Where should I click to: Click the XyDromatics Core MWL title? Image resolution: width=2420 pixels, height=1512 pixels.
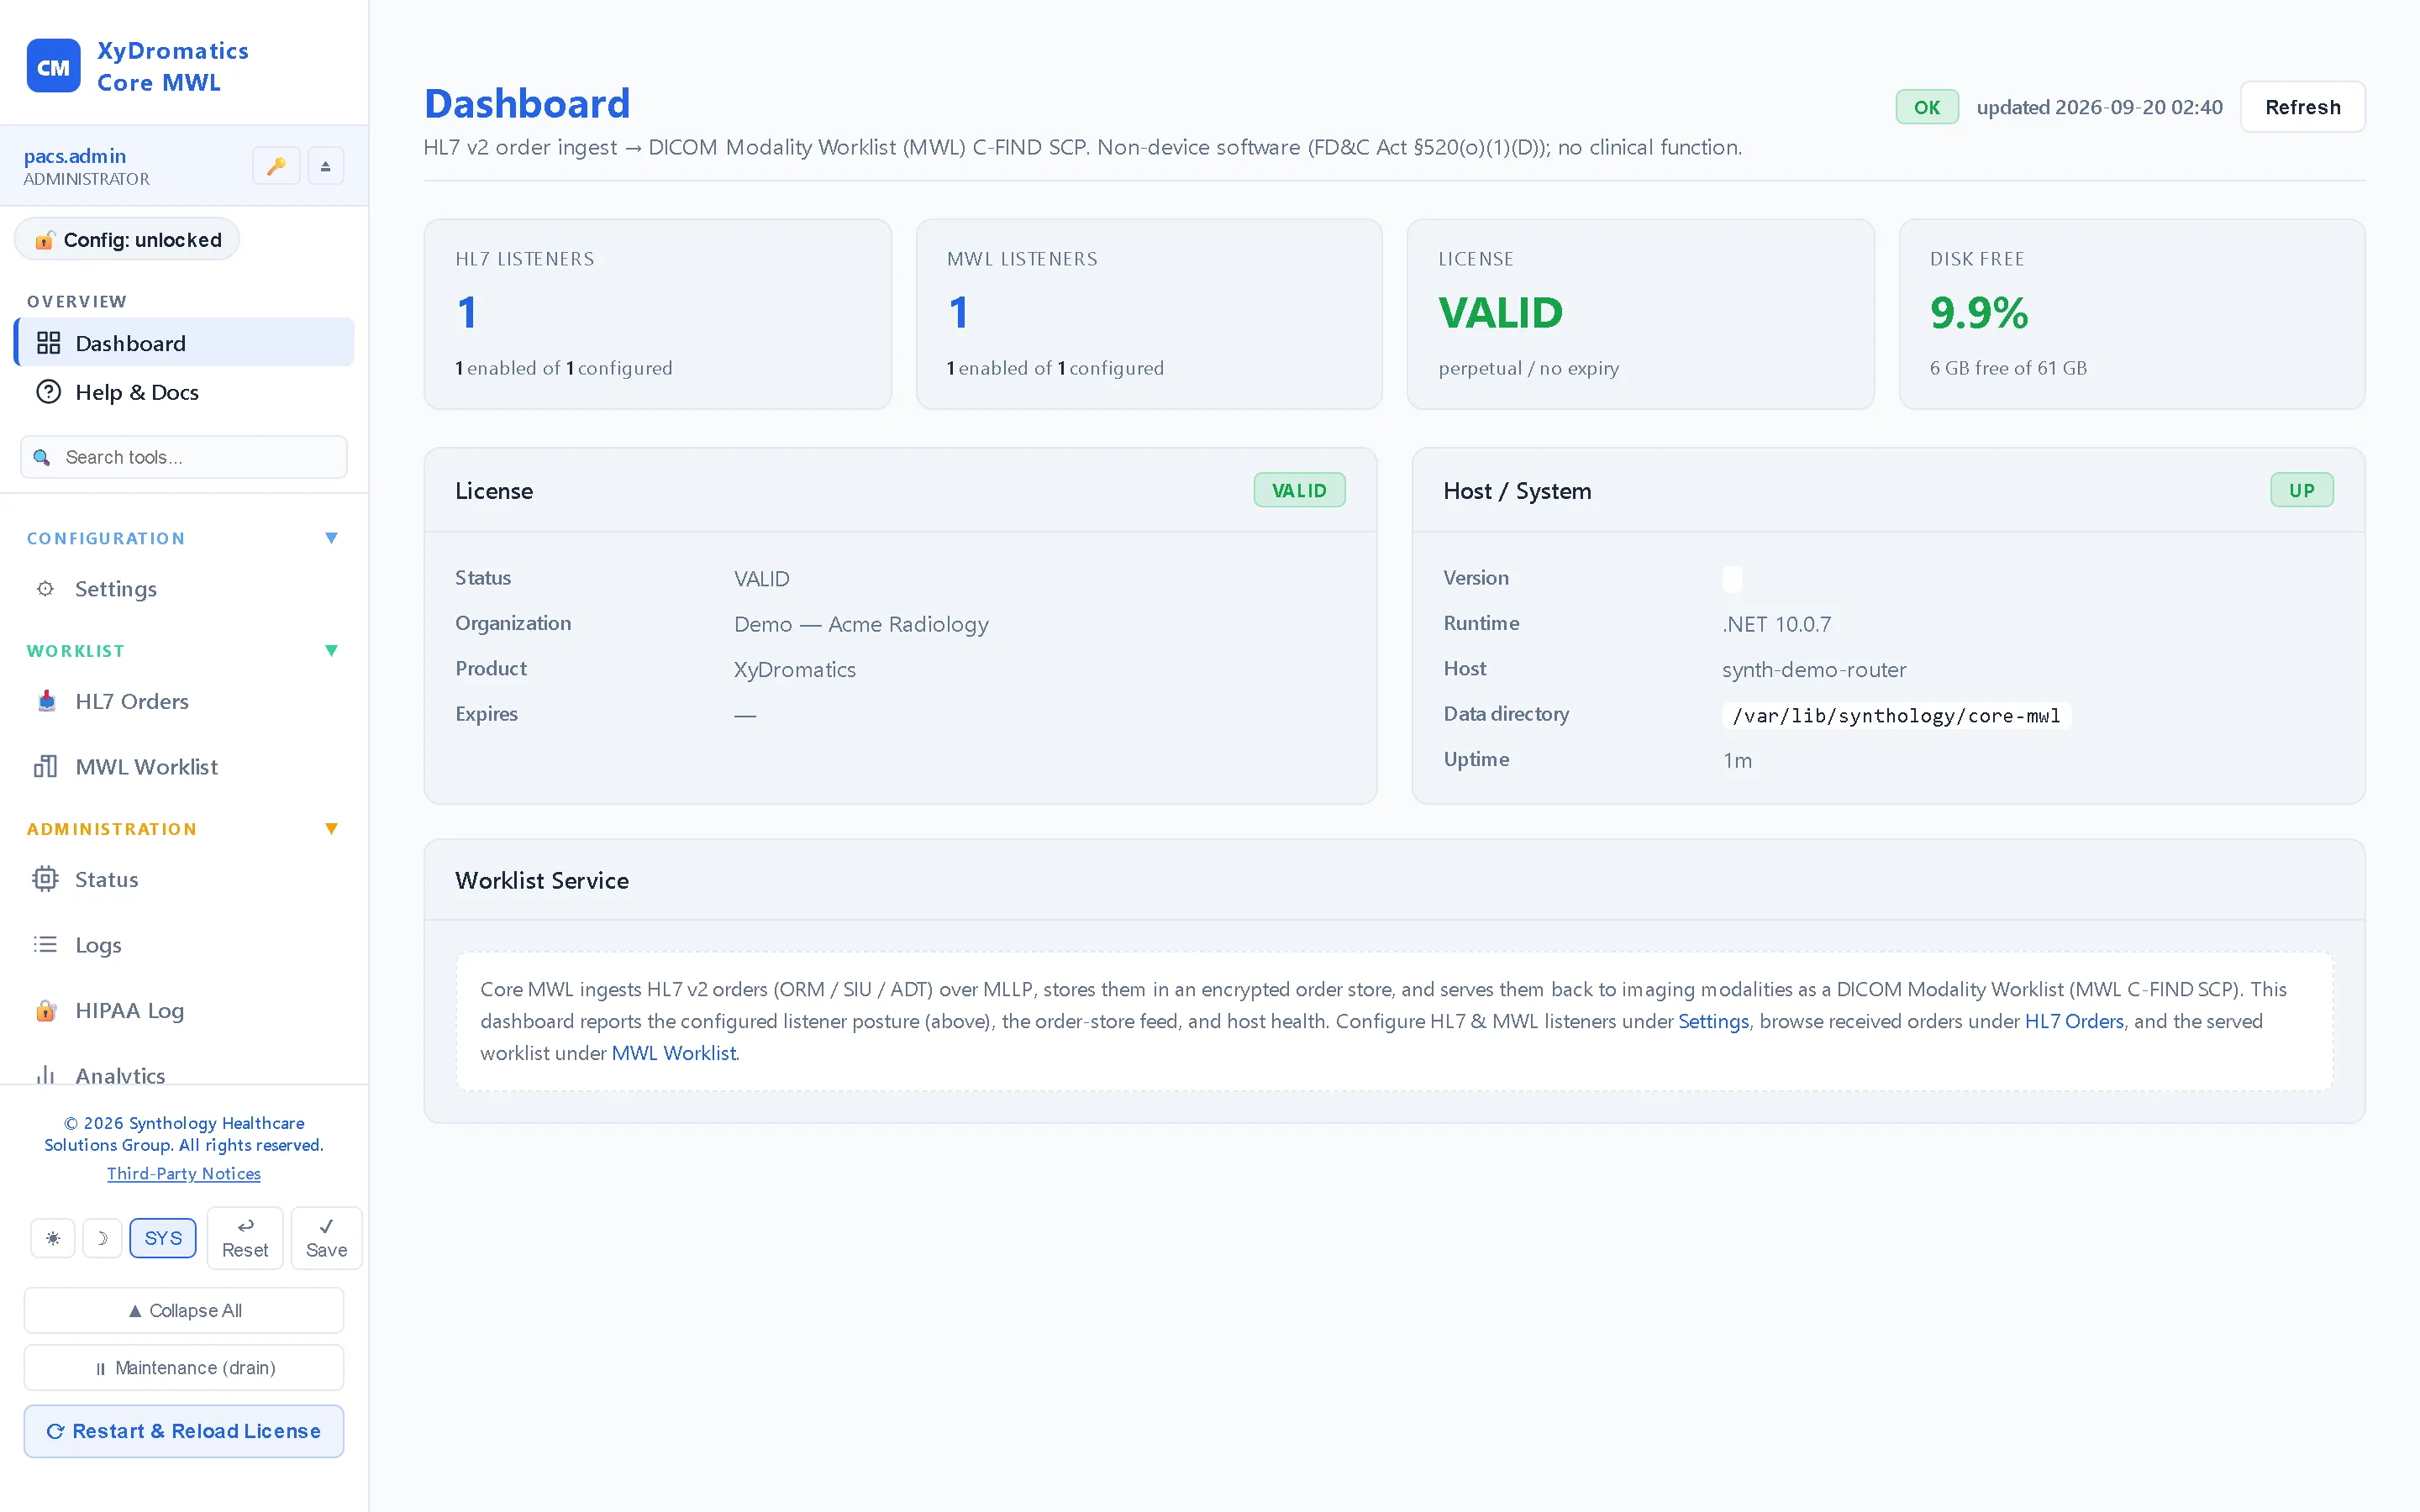[x=173, y=66]
